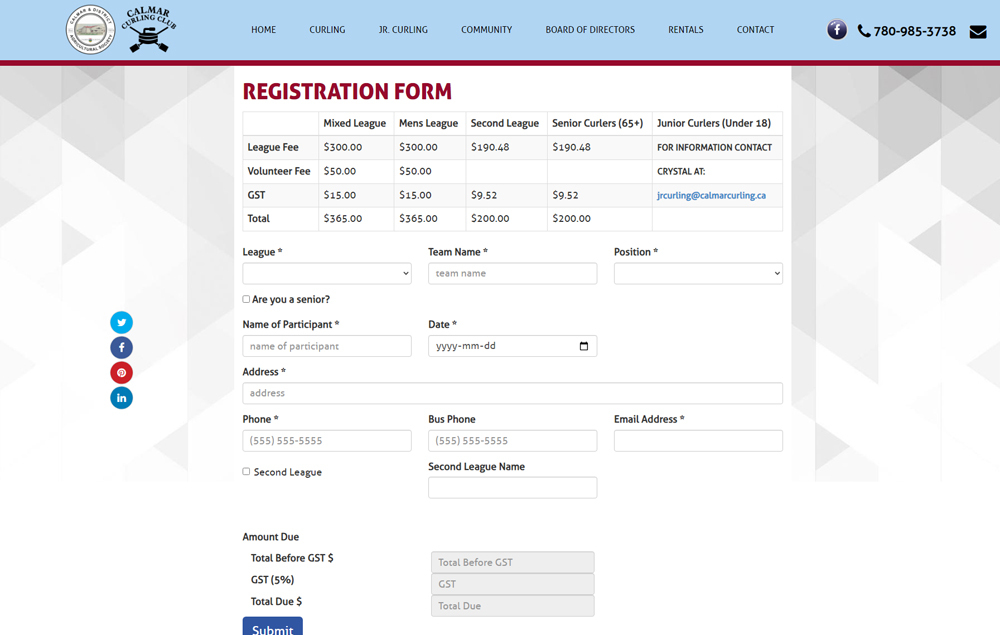
Task: Click the Facebook share icon in sidebar
Action: pyautogui.click(x=121, y=348)
